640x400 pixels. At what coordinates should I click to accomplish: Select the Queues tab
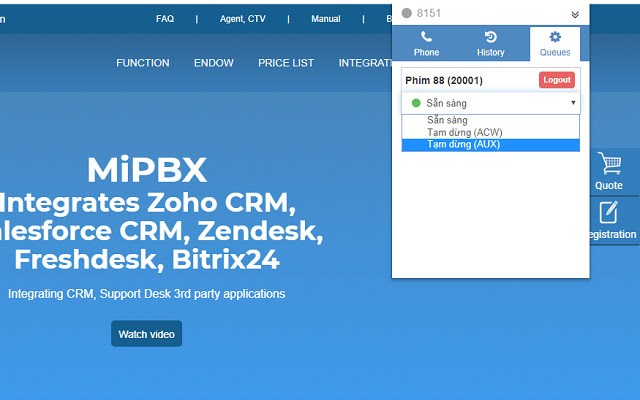(555, 44)
